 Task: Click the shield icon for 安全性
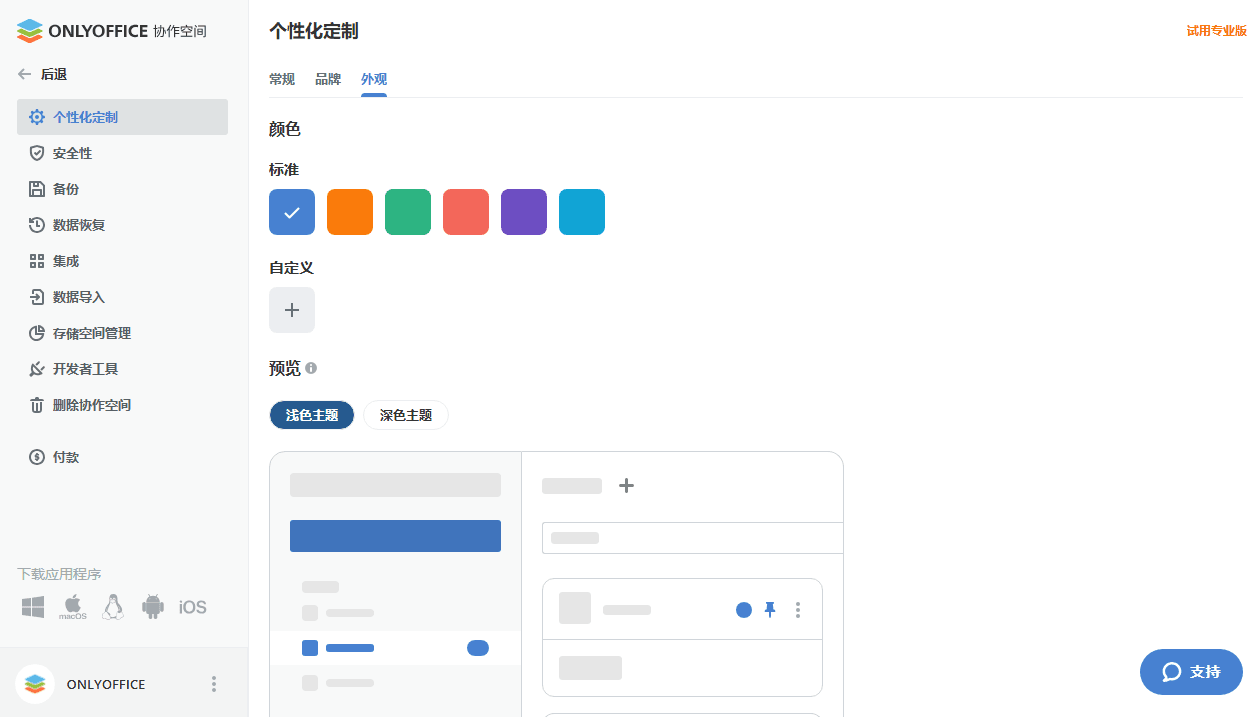(37, 153)
